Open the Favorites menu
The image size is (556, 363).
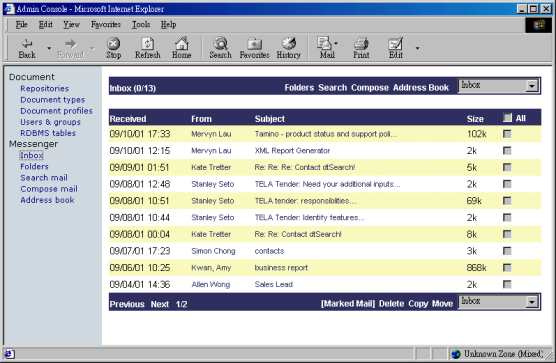point(106,24)
